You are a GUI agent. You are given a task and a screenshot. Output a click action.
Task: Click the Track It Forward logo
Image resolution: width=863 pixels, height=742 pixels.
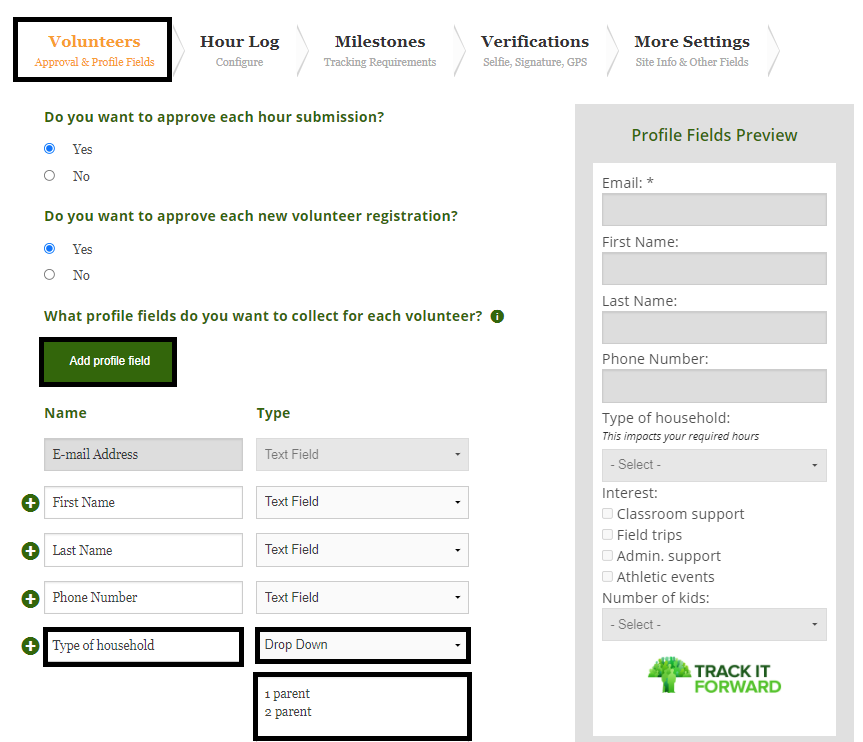click(714, 675)
